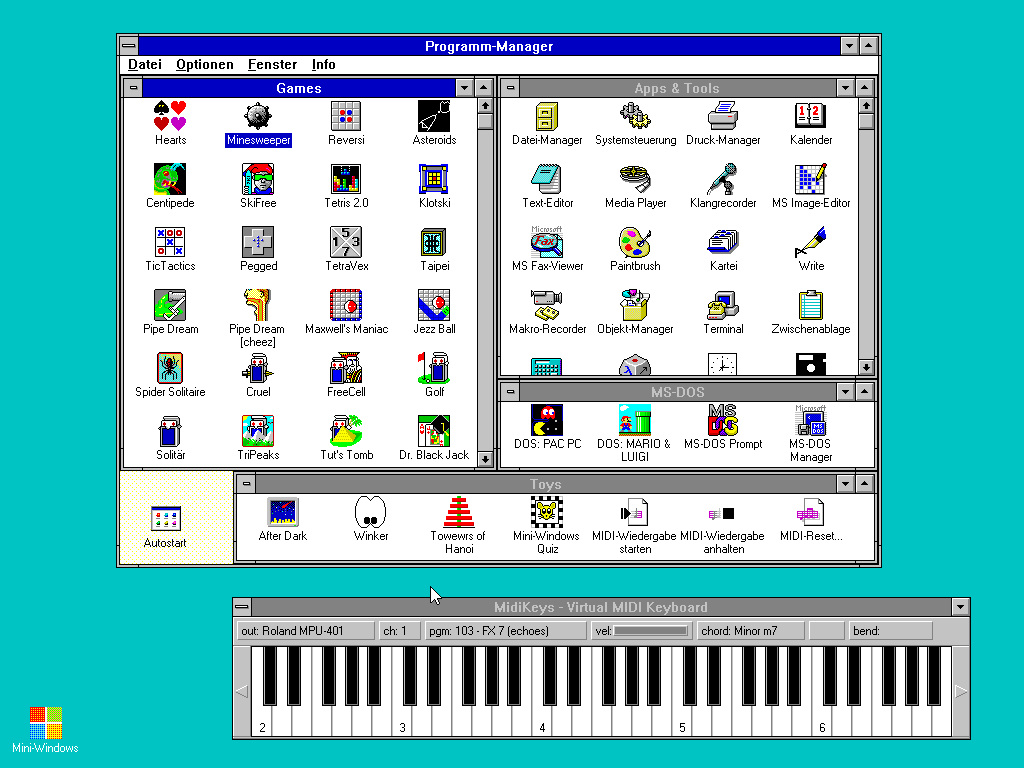Screen dimensions: 1024x768
Task: Open the Optionen menu
Action: point(204,64)
